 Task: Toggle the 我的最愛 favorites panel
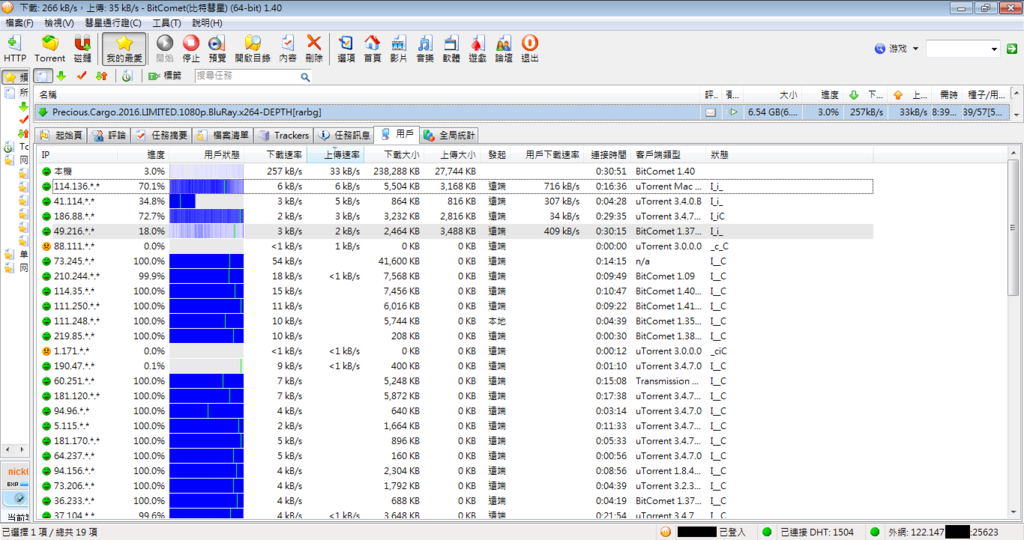click(x=124, y=49)
